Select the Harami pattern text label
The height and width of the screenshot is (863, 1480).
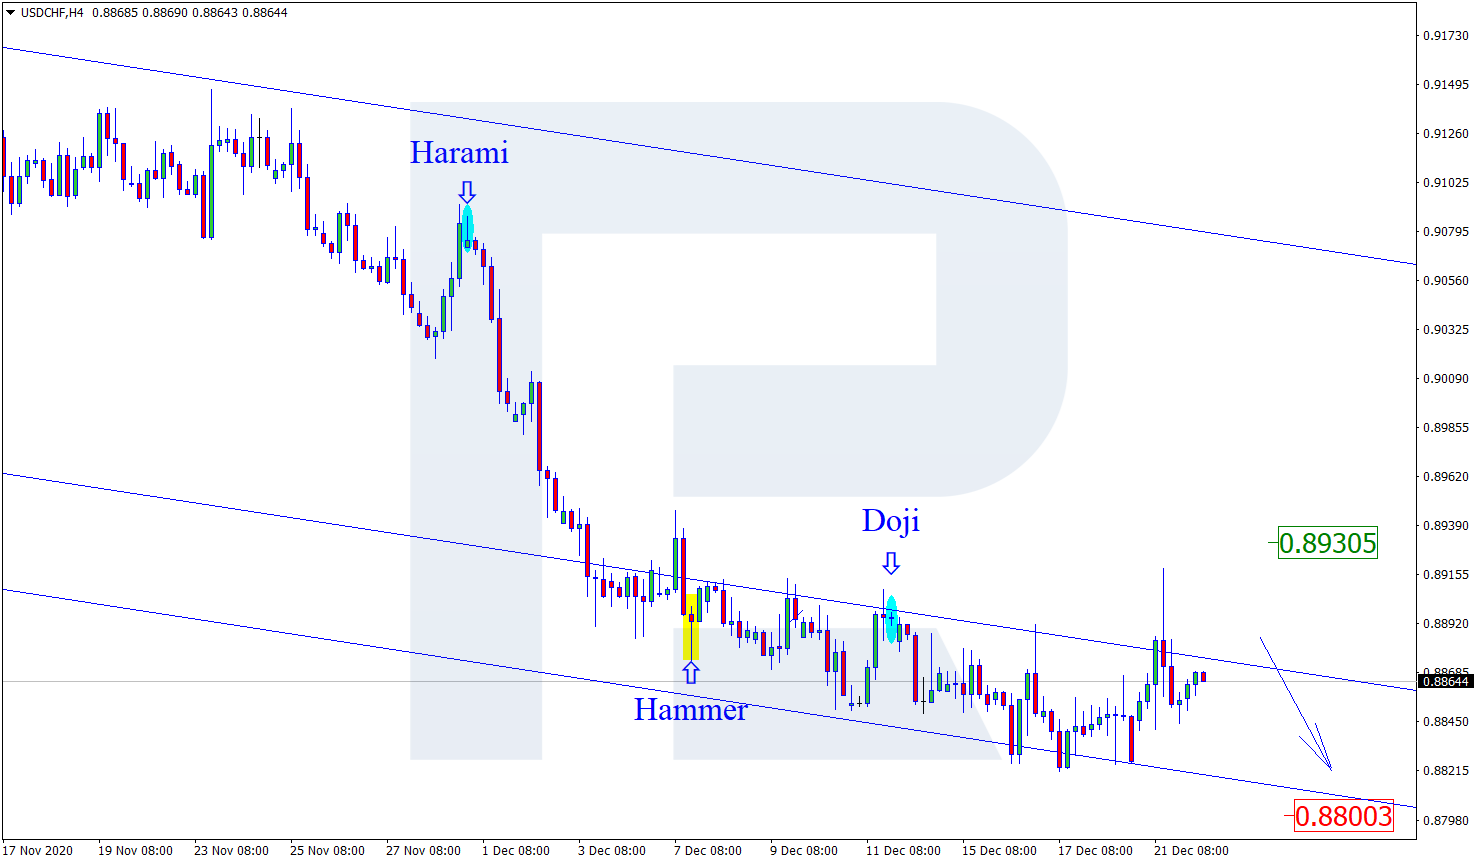click(459, 153)
